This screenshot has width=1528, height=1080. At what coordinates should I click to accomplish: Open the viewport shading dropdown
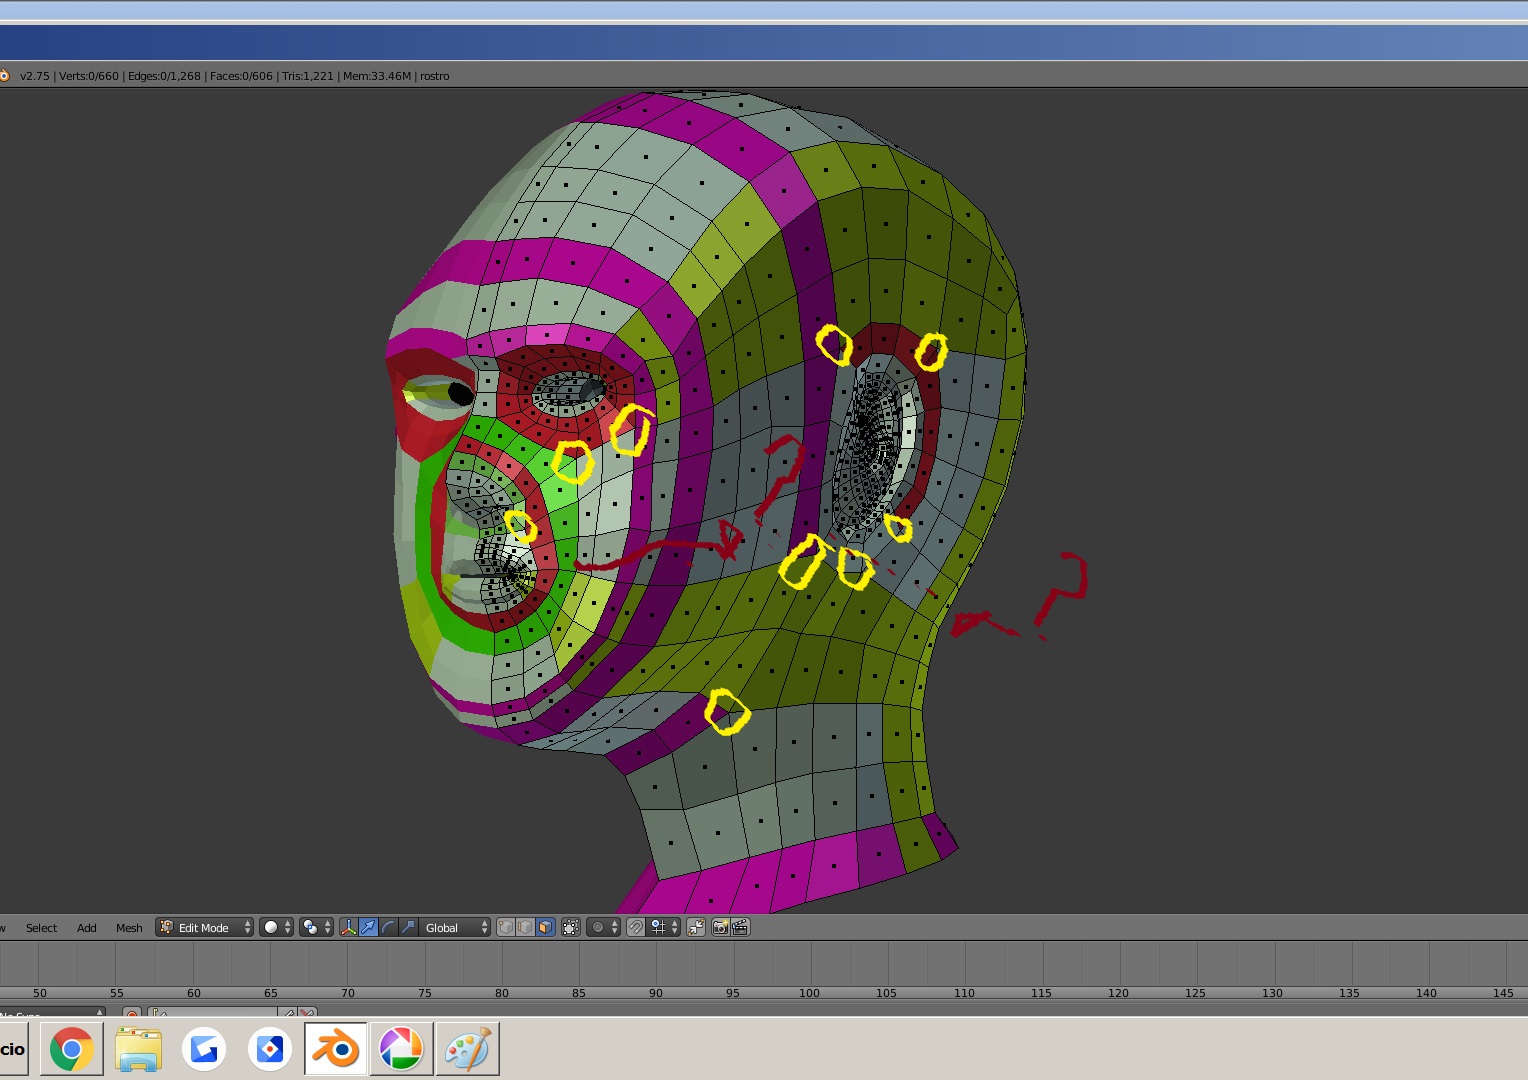pyautogui.click(x=276, y=927)
